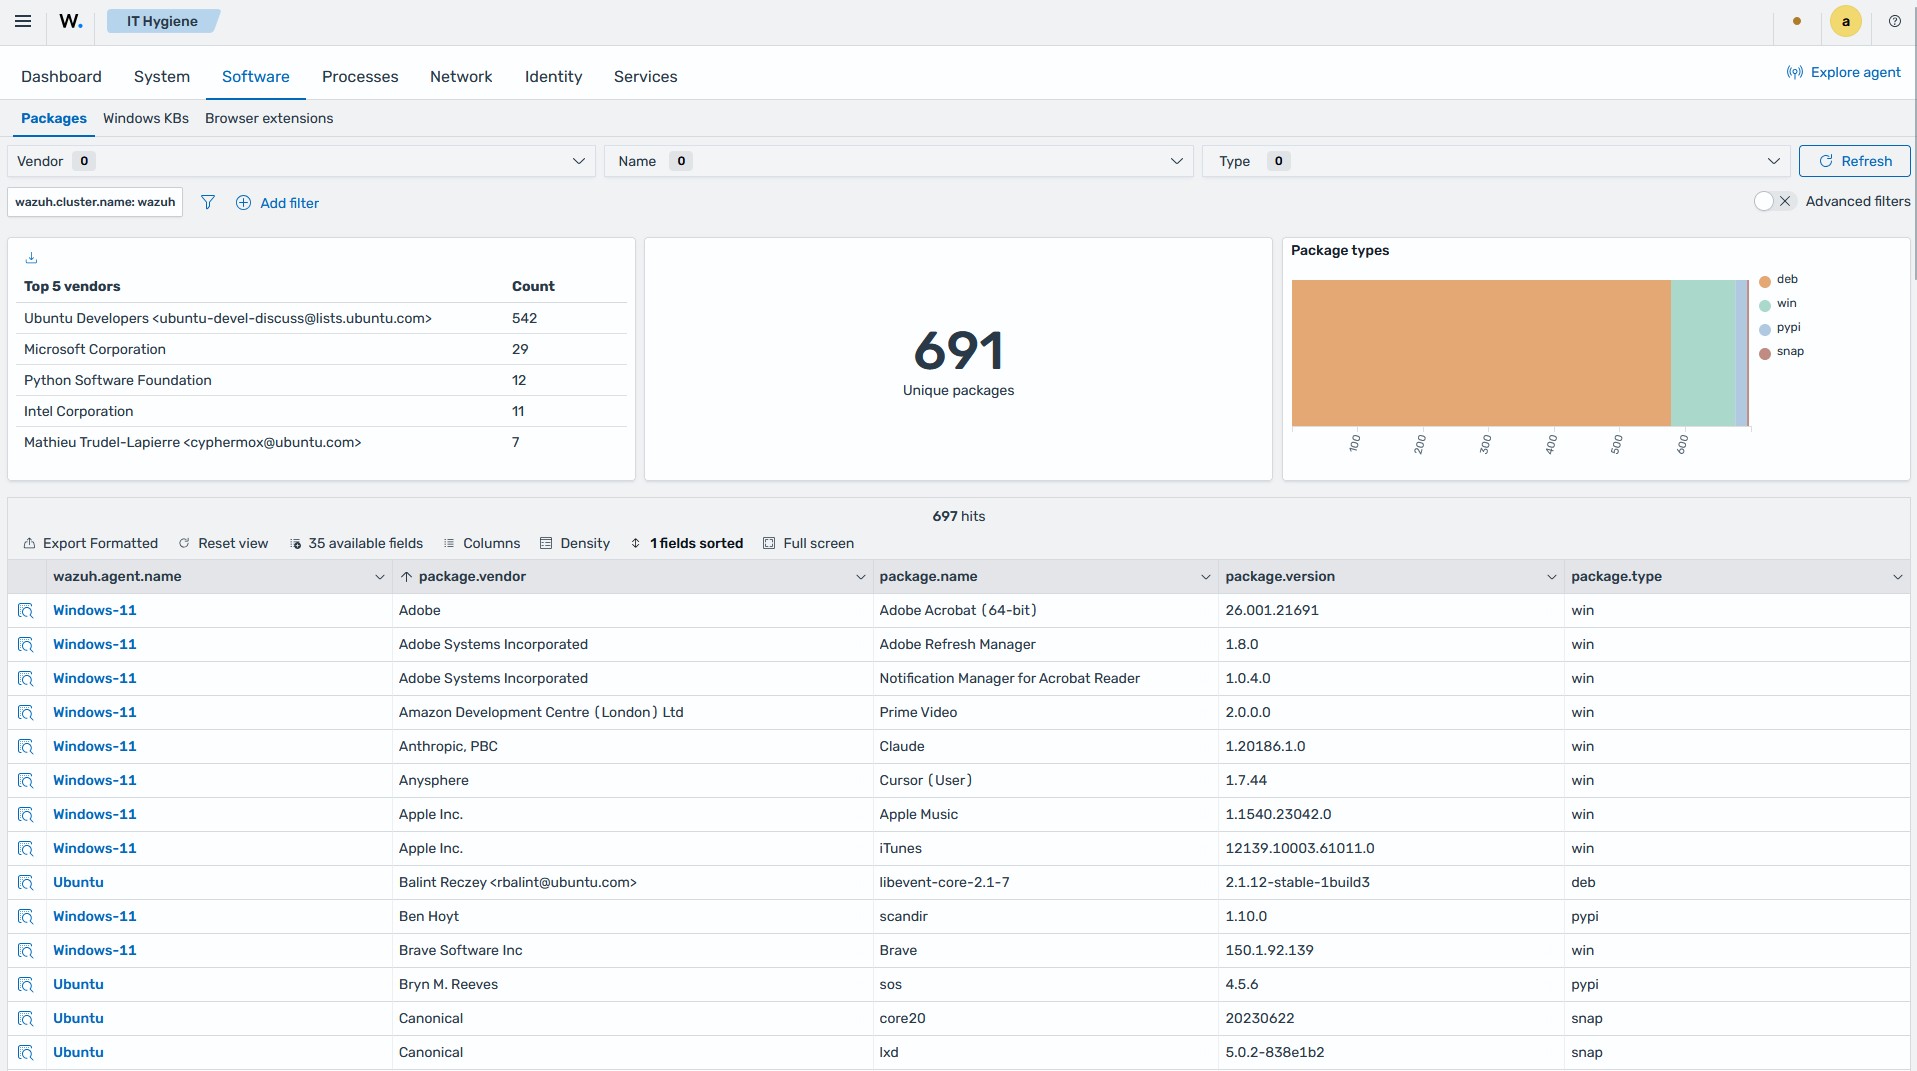
Task: Inspect the Apple Music row document
Action: tap(26, 815)
